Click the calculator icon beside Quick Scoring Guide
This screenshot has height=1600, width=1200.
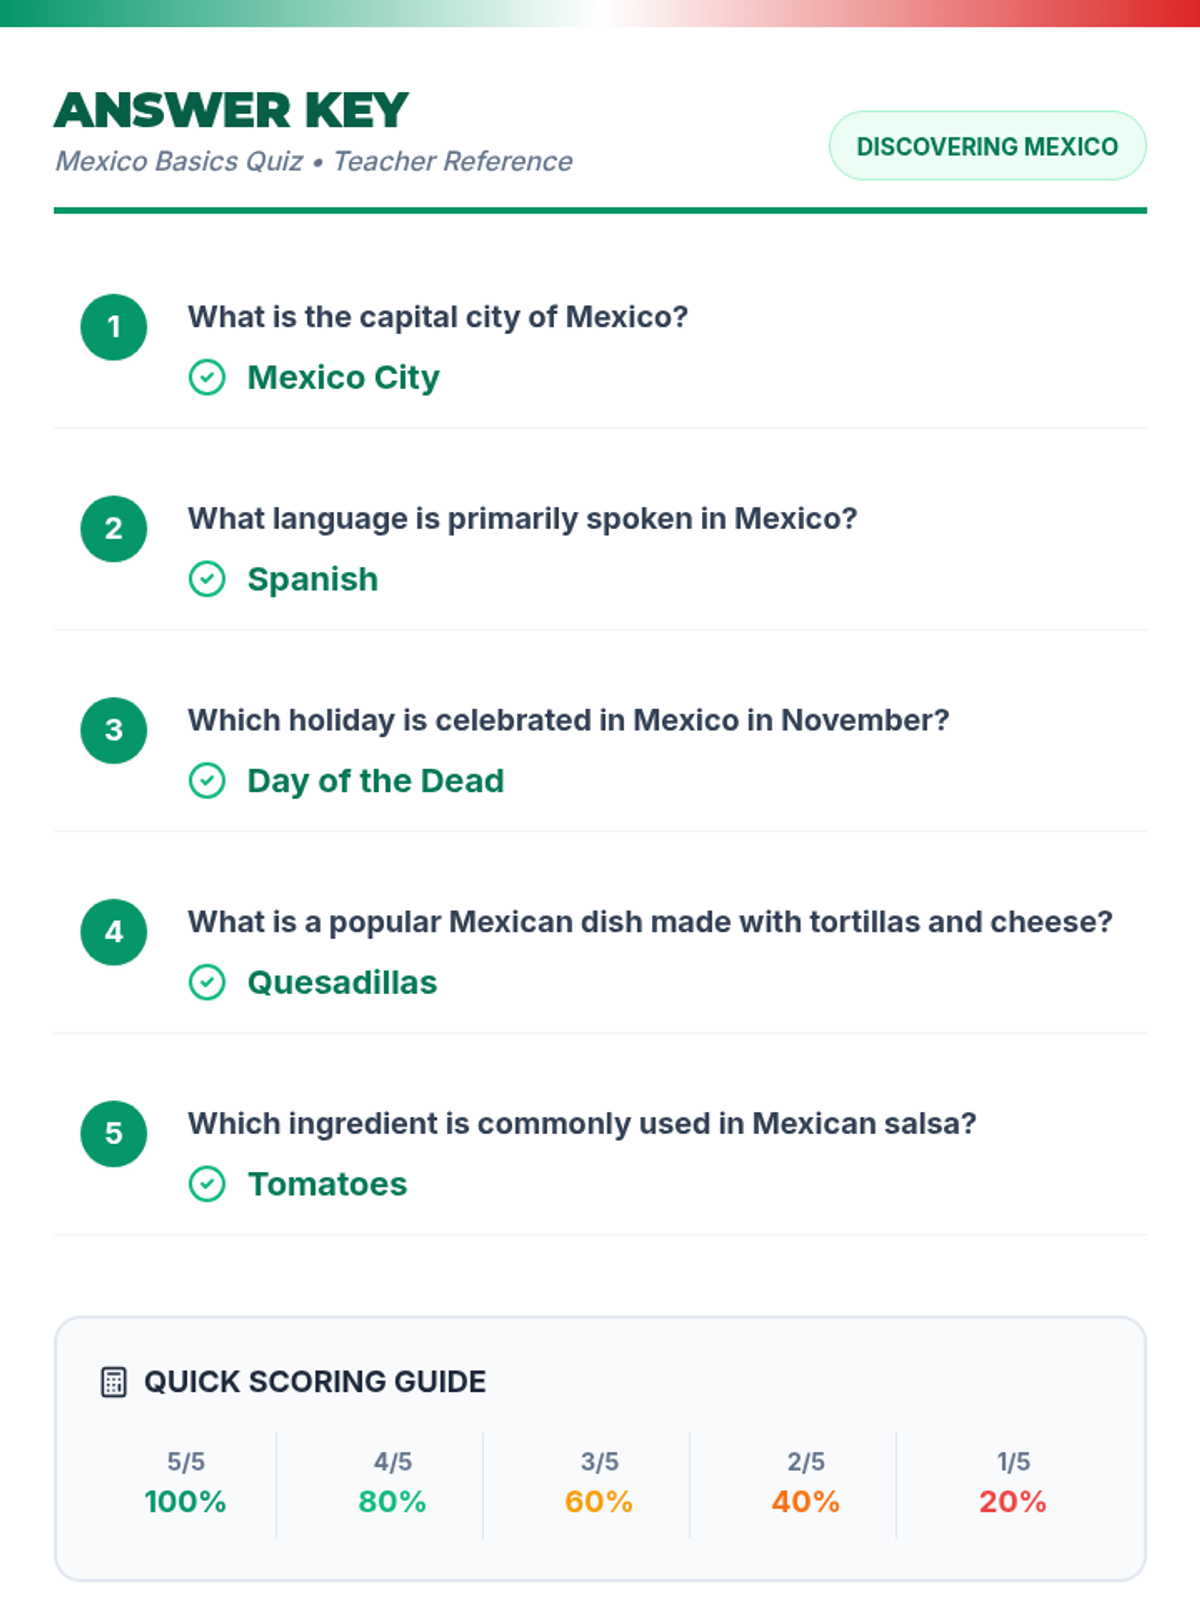point(114,1382)
